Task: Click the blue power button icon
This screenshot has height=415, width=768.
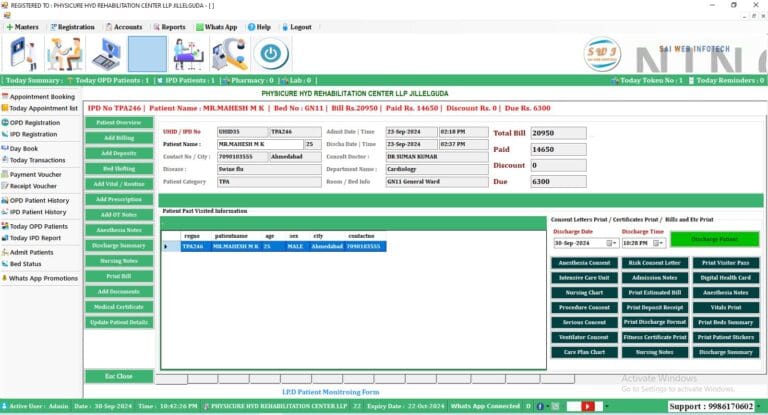Action: [271, 54]
